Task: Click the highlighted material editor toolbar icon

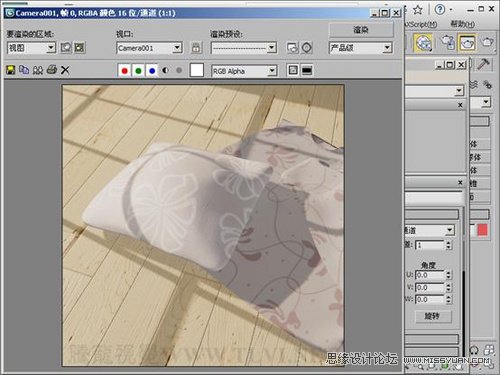Action: [x=423, y=43]
